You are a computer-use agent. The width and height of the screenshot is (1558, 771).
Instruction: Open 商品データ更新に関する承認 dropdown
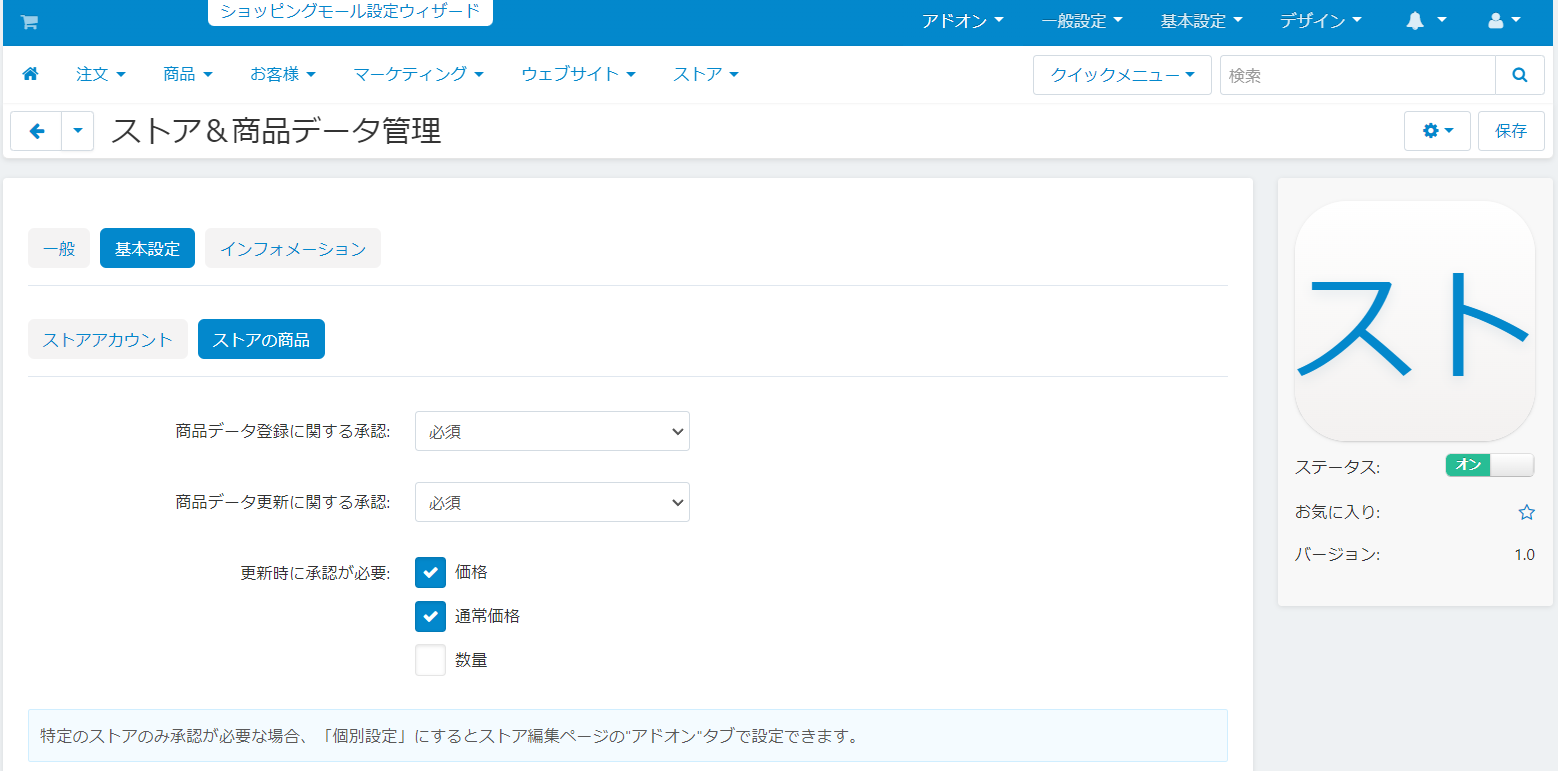[552, 502]
